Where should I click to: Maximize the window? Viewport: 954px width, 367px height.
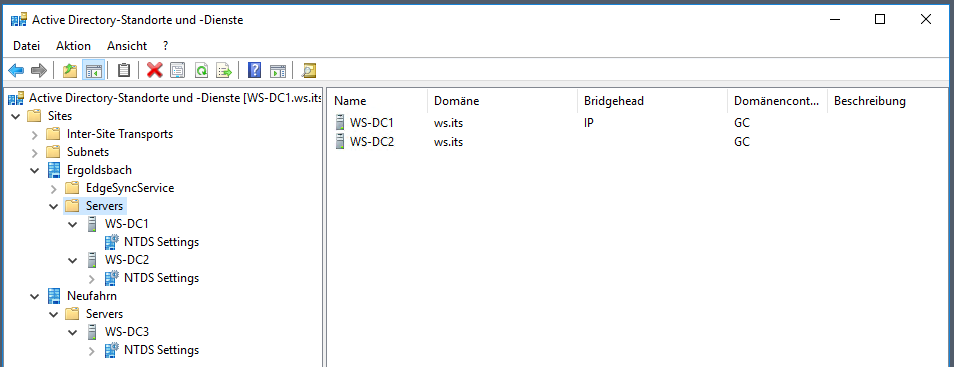coord(880,19)
